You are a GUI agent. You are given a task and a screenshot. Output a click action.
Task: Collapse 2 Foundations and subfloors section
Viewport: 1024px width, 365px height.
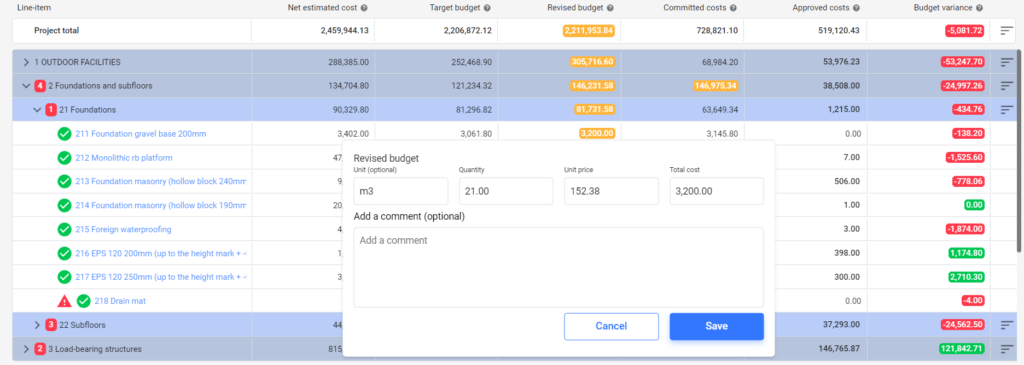coord(26,86)
